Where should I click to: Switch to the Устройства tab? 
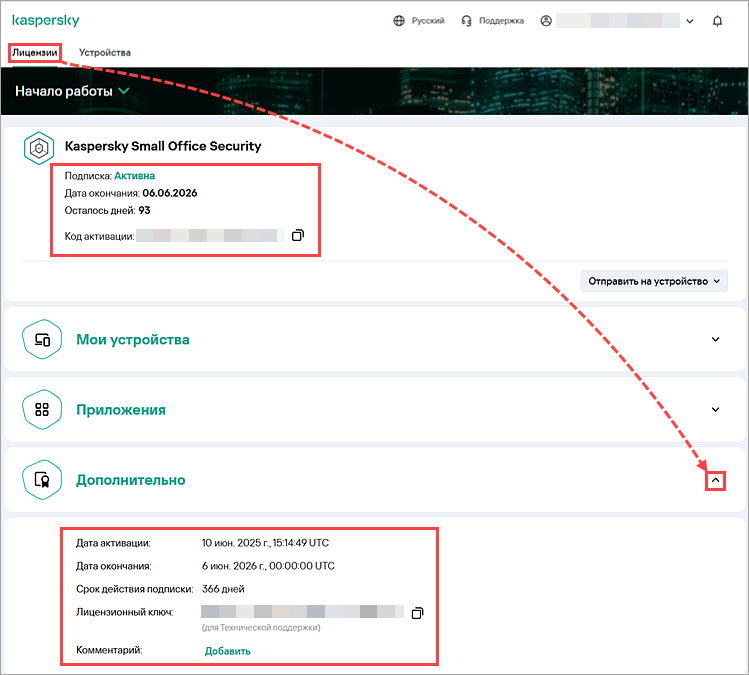point(105,53)
